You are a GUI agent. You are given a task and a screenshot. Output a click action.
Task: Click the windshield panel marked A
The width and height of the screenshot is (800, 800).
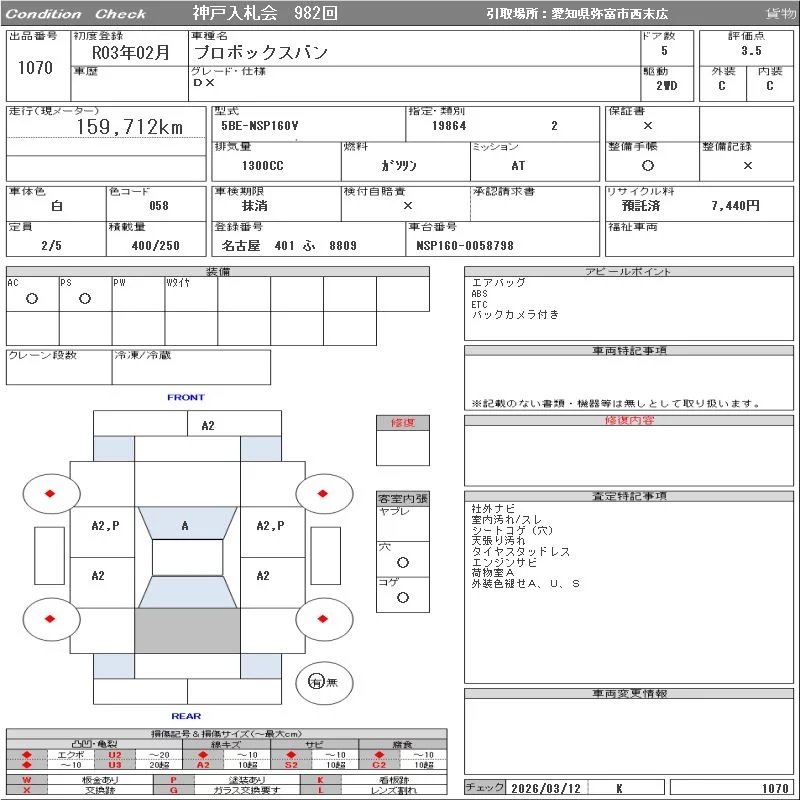tap(185, 525)
